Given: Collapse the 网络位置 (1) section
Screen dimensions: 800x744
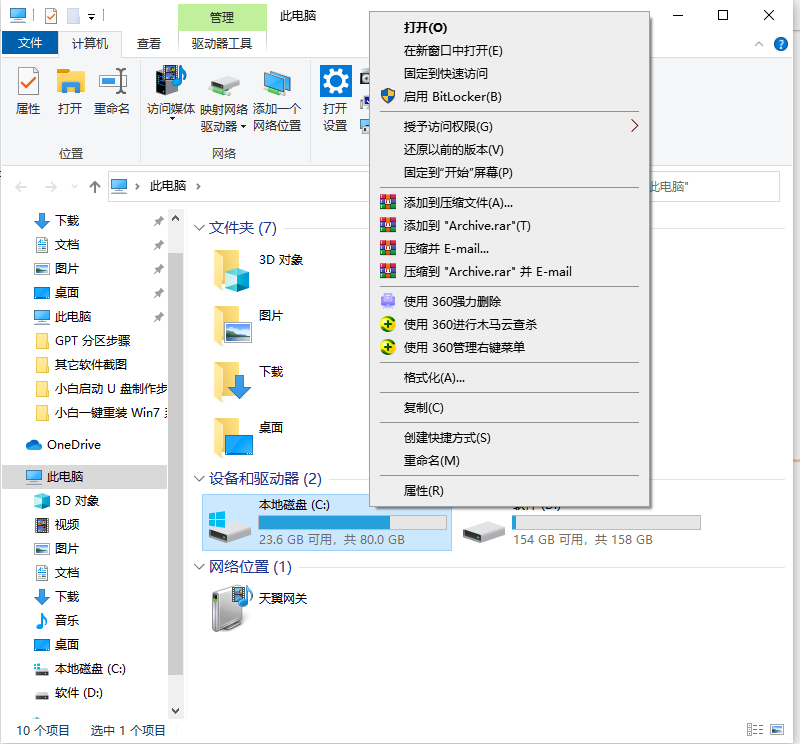Looking at the screenshot, I should [x=199, y=568].
